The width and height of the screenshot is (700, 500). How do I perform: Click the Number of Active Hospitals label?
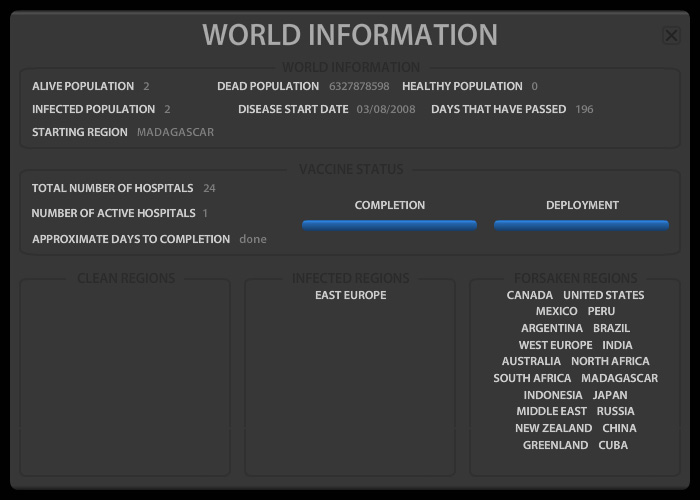point(113,213)
